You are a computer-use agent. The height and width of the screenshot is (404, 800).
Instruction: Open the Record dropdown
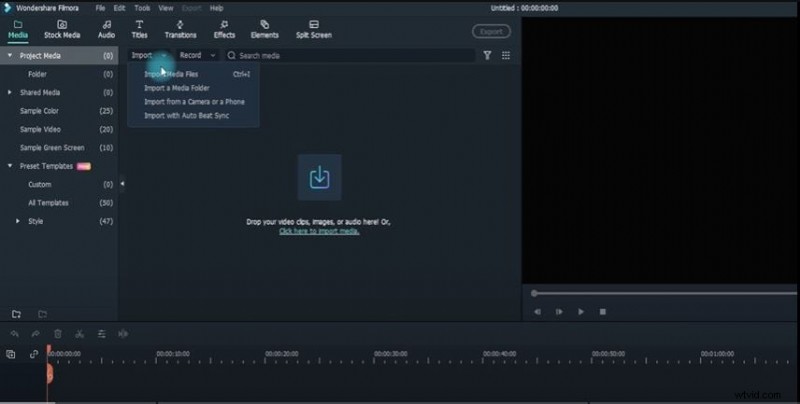[197, 55]
